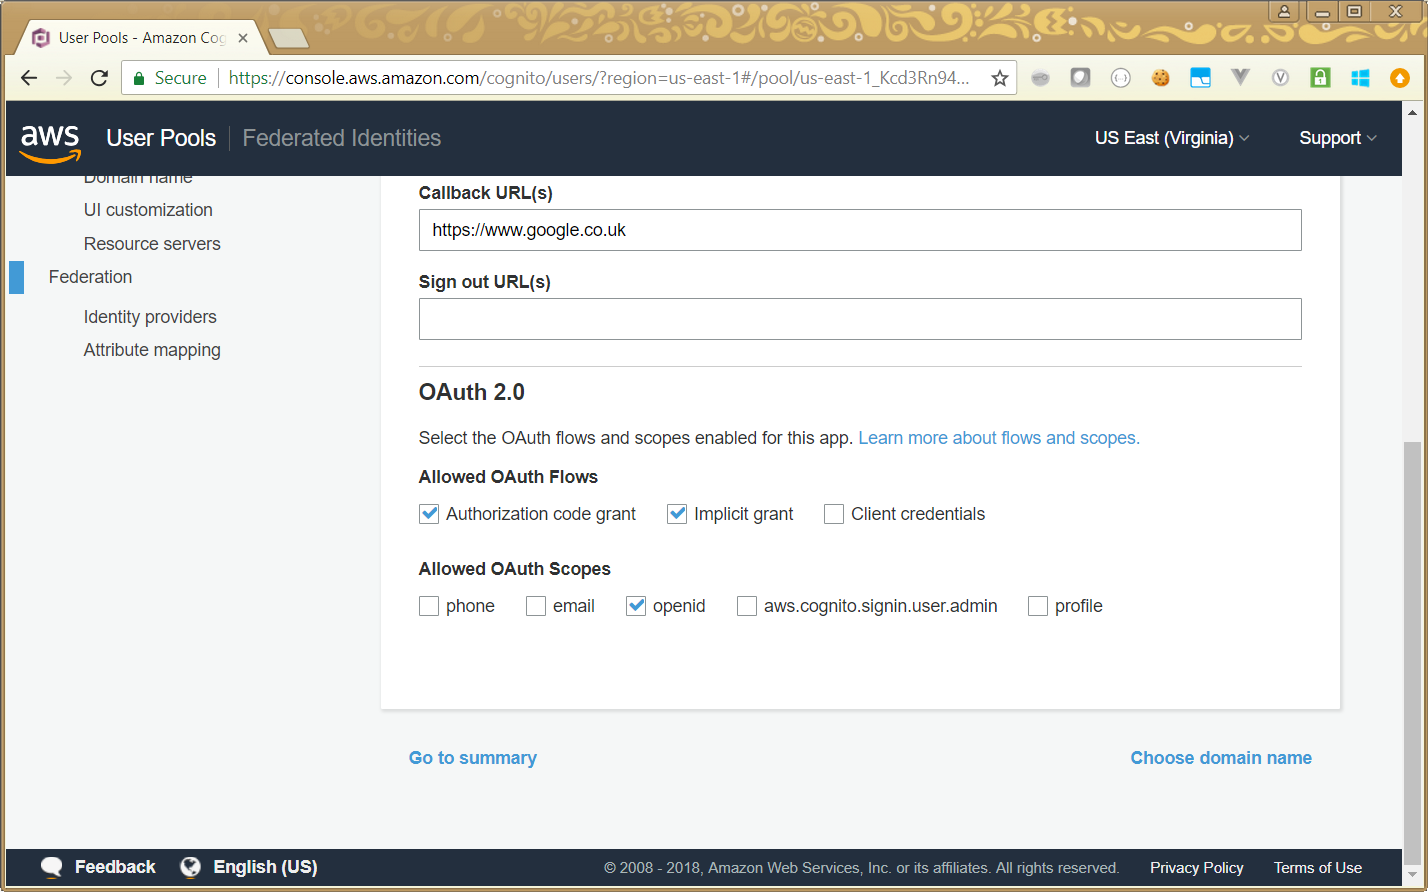Expand the Support dropdown menu
Screen dimensions: 1428x892
1337,138
